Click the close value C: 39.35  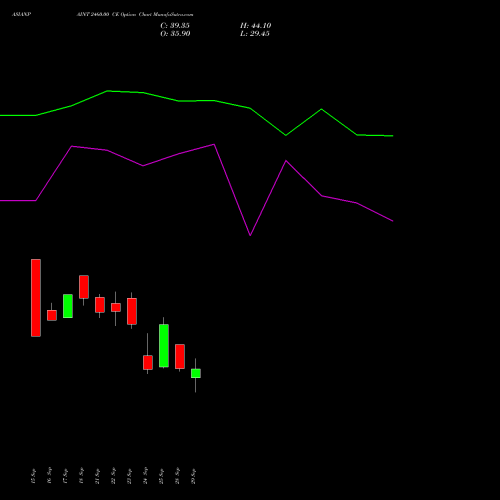pos(175,26)
